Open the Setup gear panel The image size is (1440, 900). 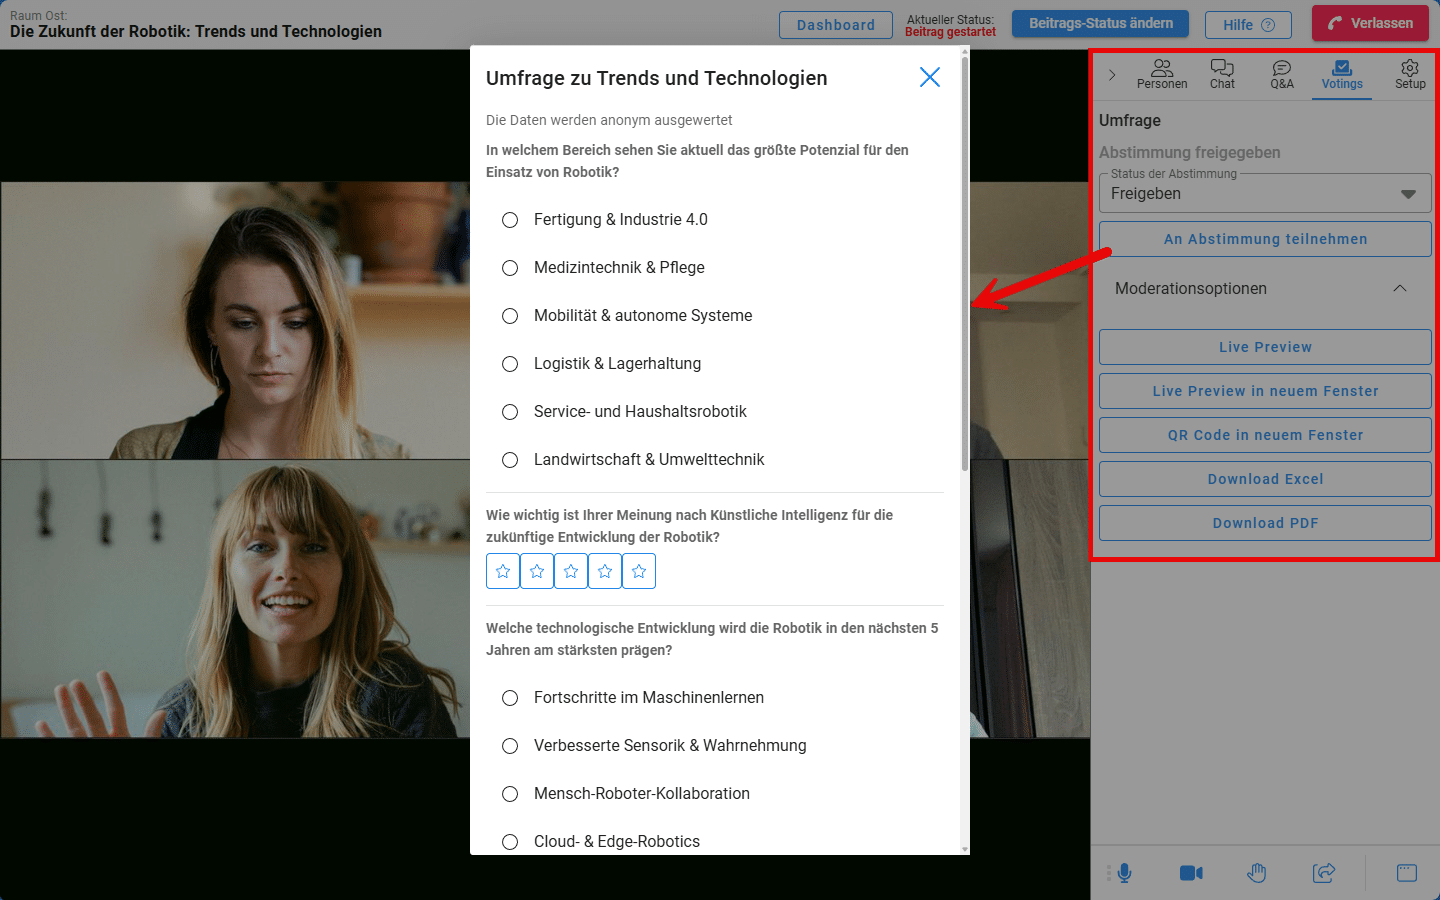1410,74
